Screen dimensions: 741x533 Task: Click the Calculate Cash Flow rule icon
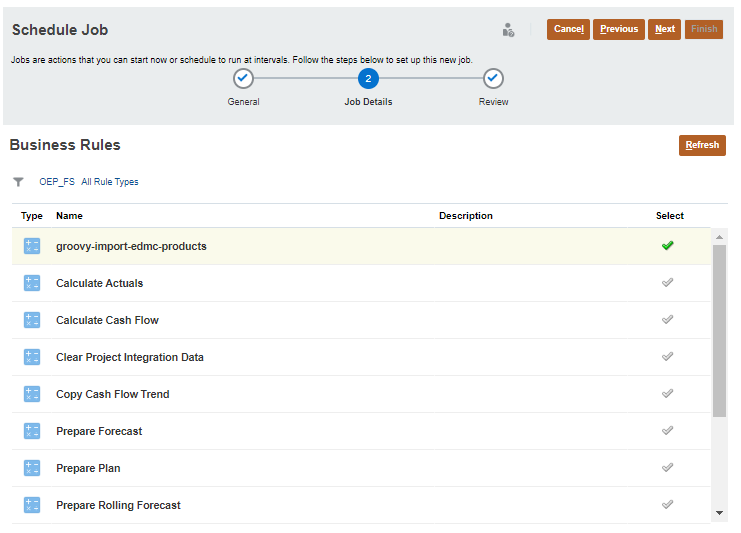coord(32,320)
